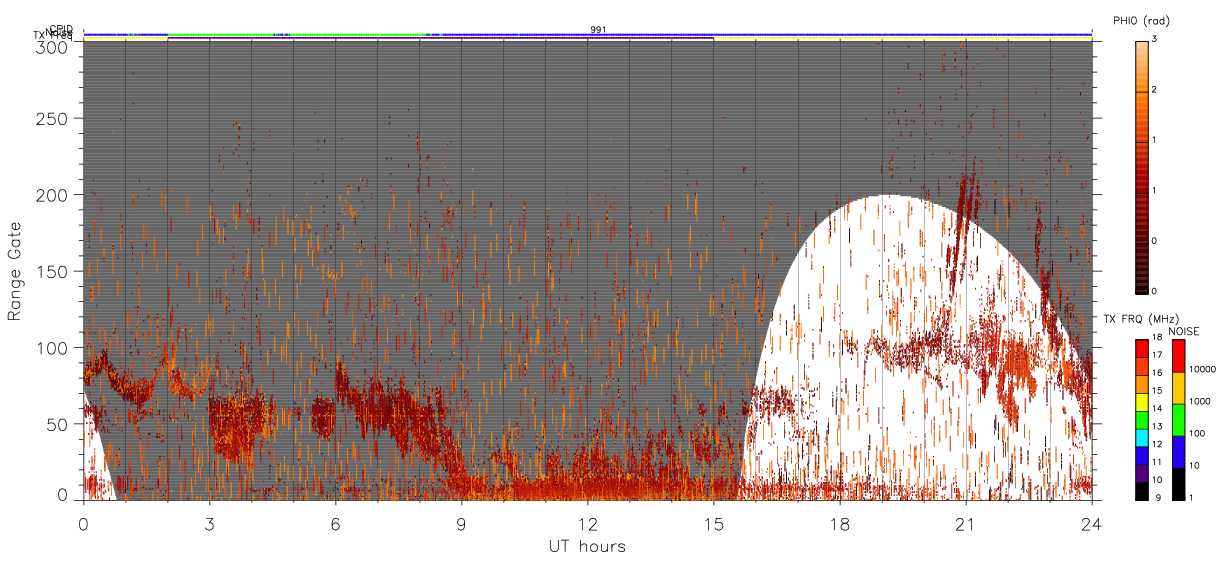Click the "991" CPID label

point(598,29)
